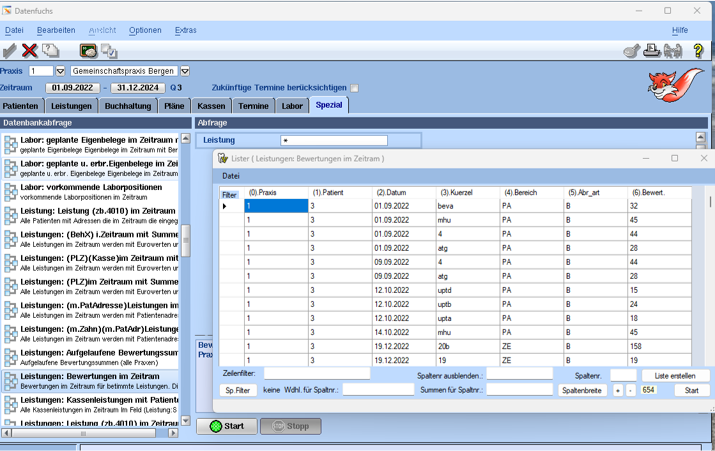Click the red fox logo
This screenshot has height=451, width=715.
[676, 85]
